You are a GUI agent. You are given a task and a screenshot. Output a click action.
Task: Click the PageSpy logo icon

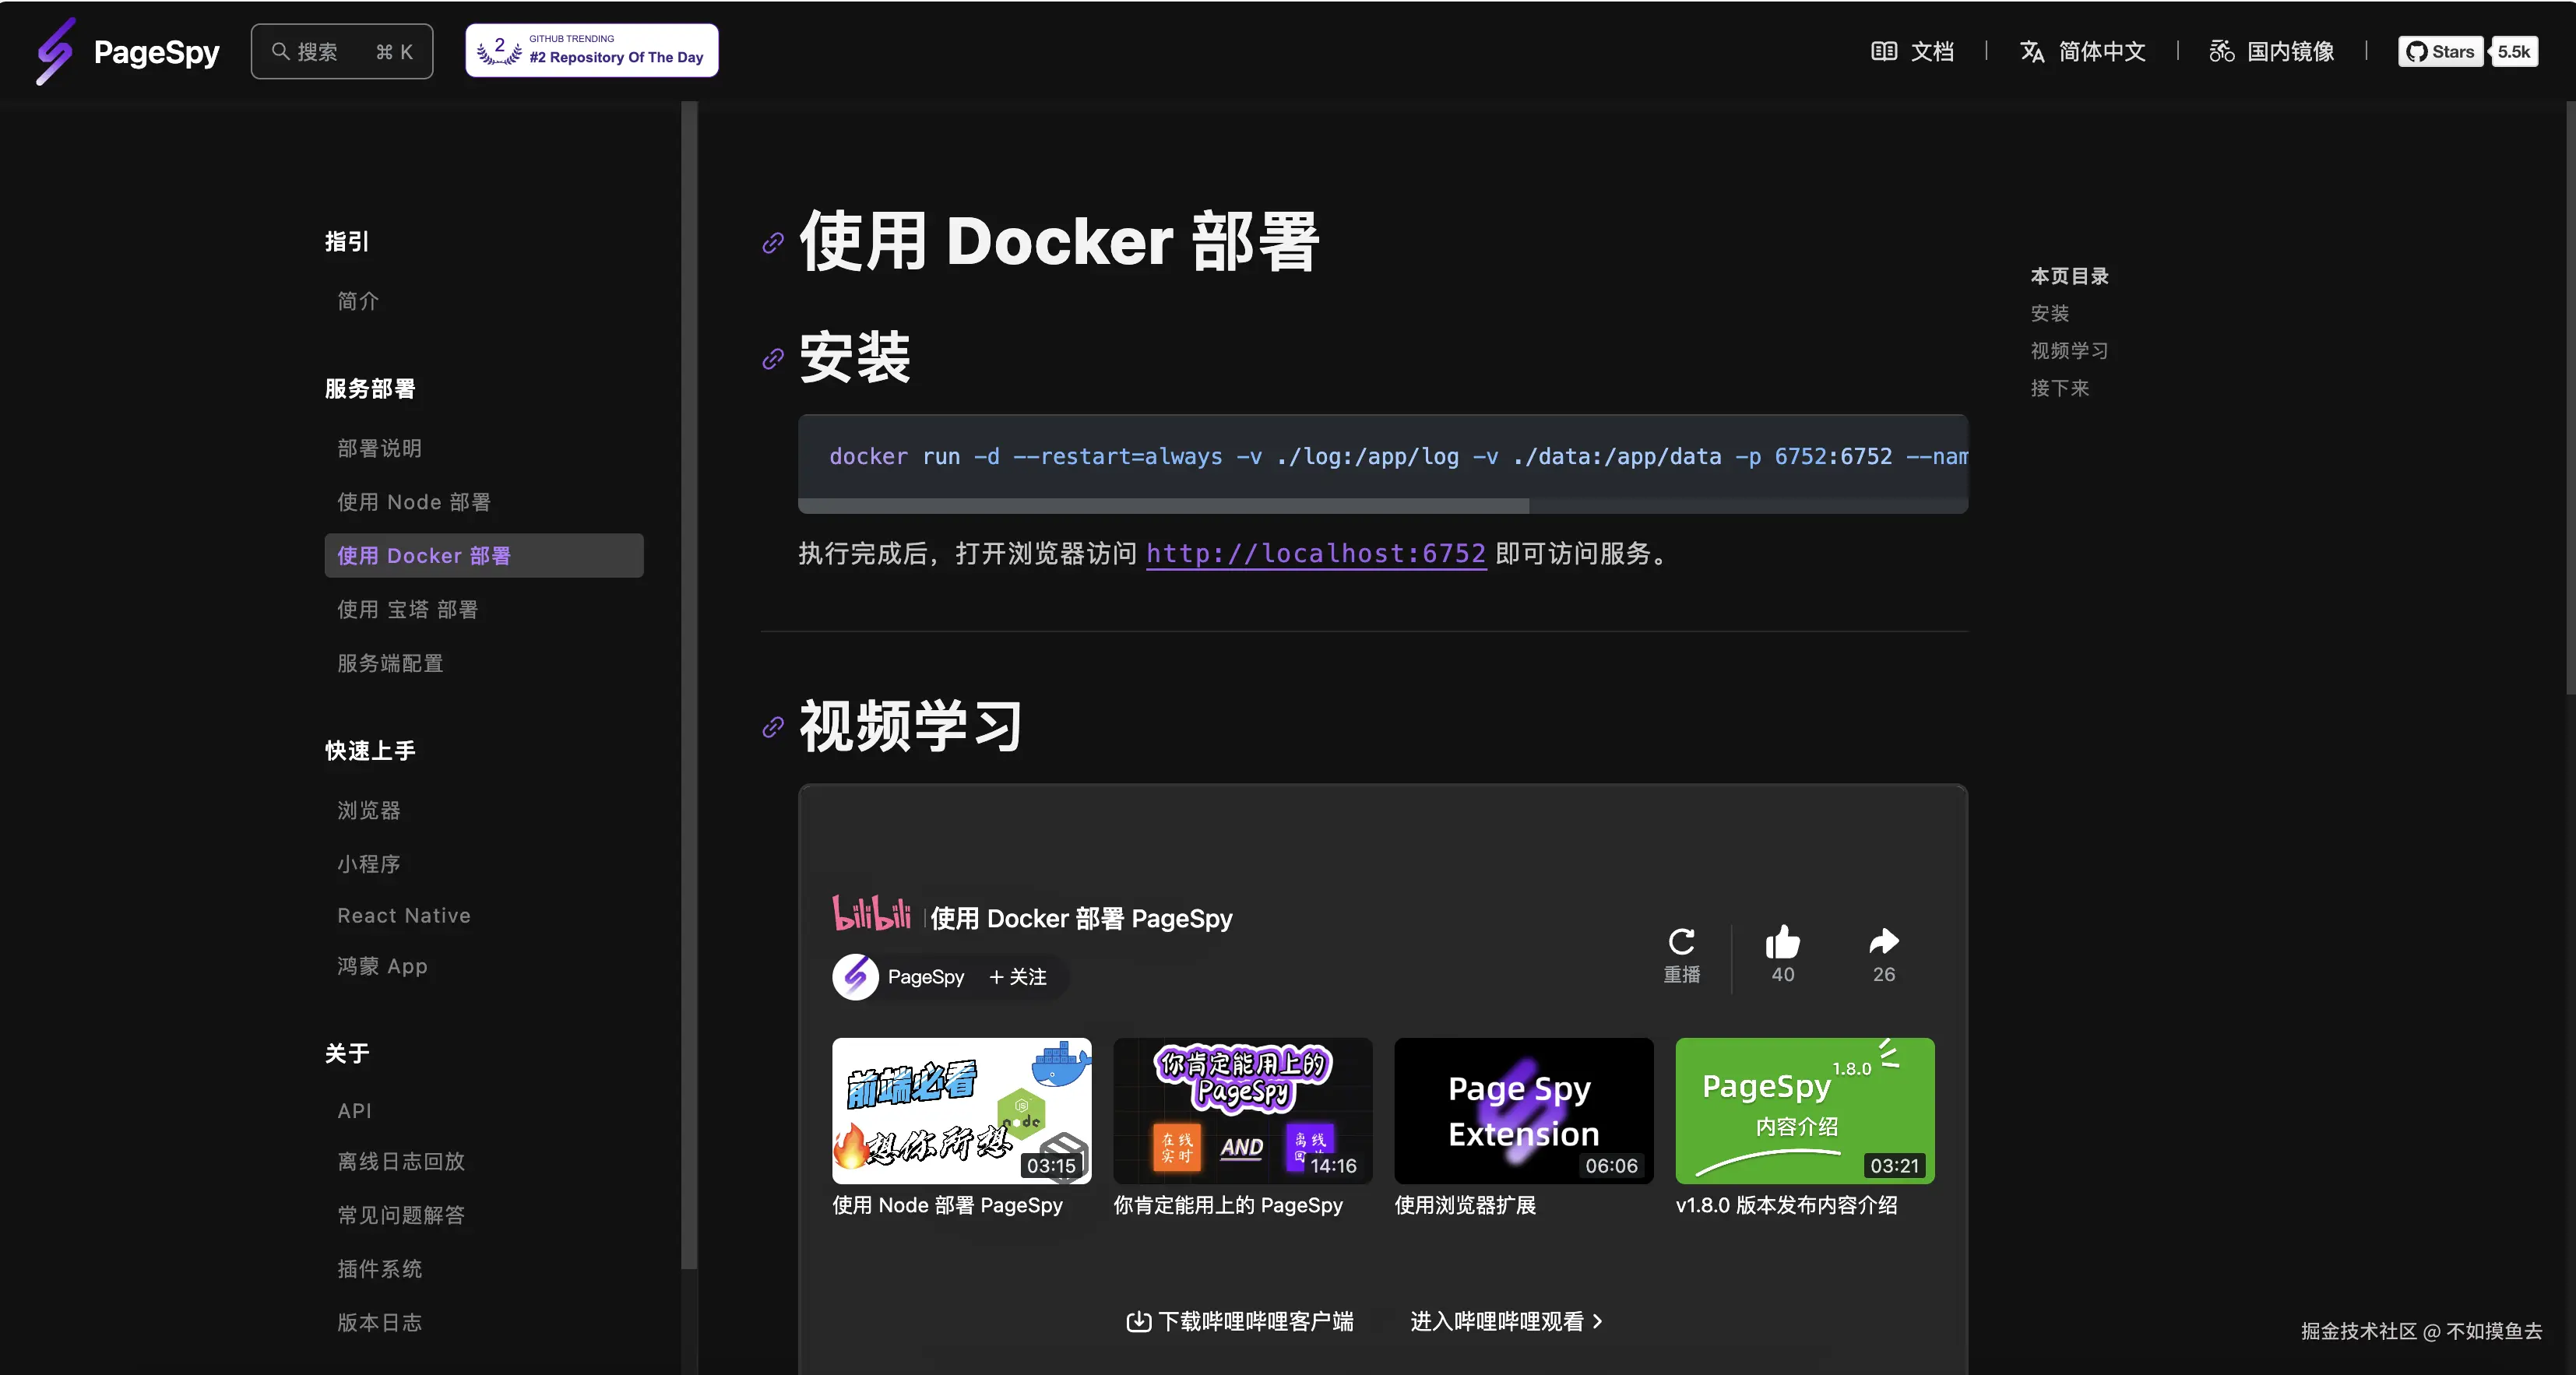[x=55, y=51]
